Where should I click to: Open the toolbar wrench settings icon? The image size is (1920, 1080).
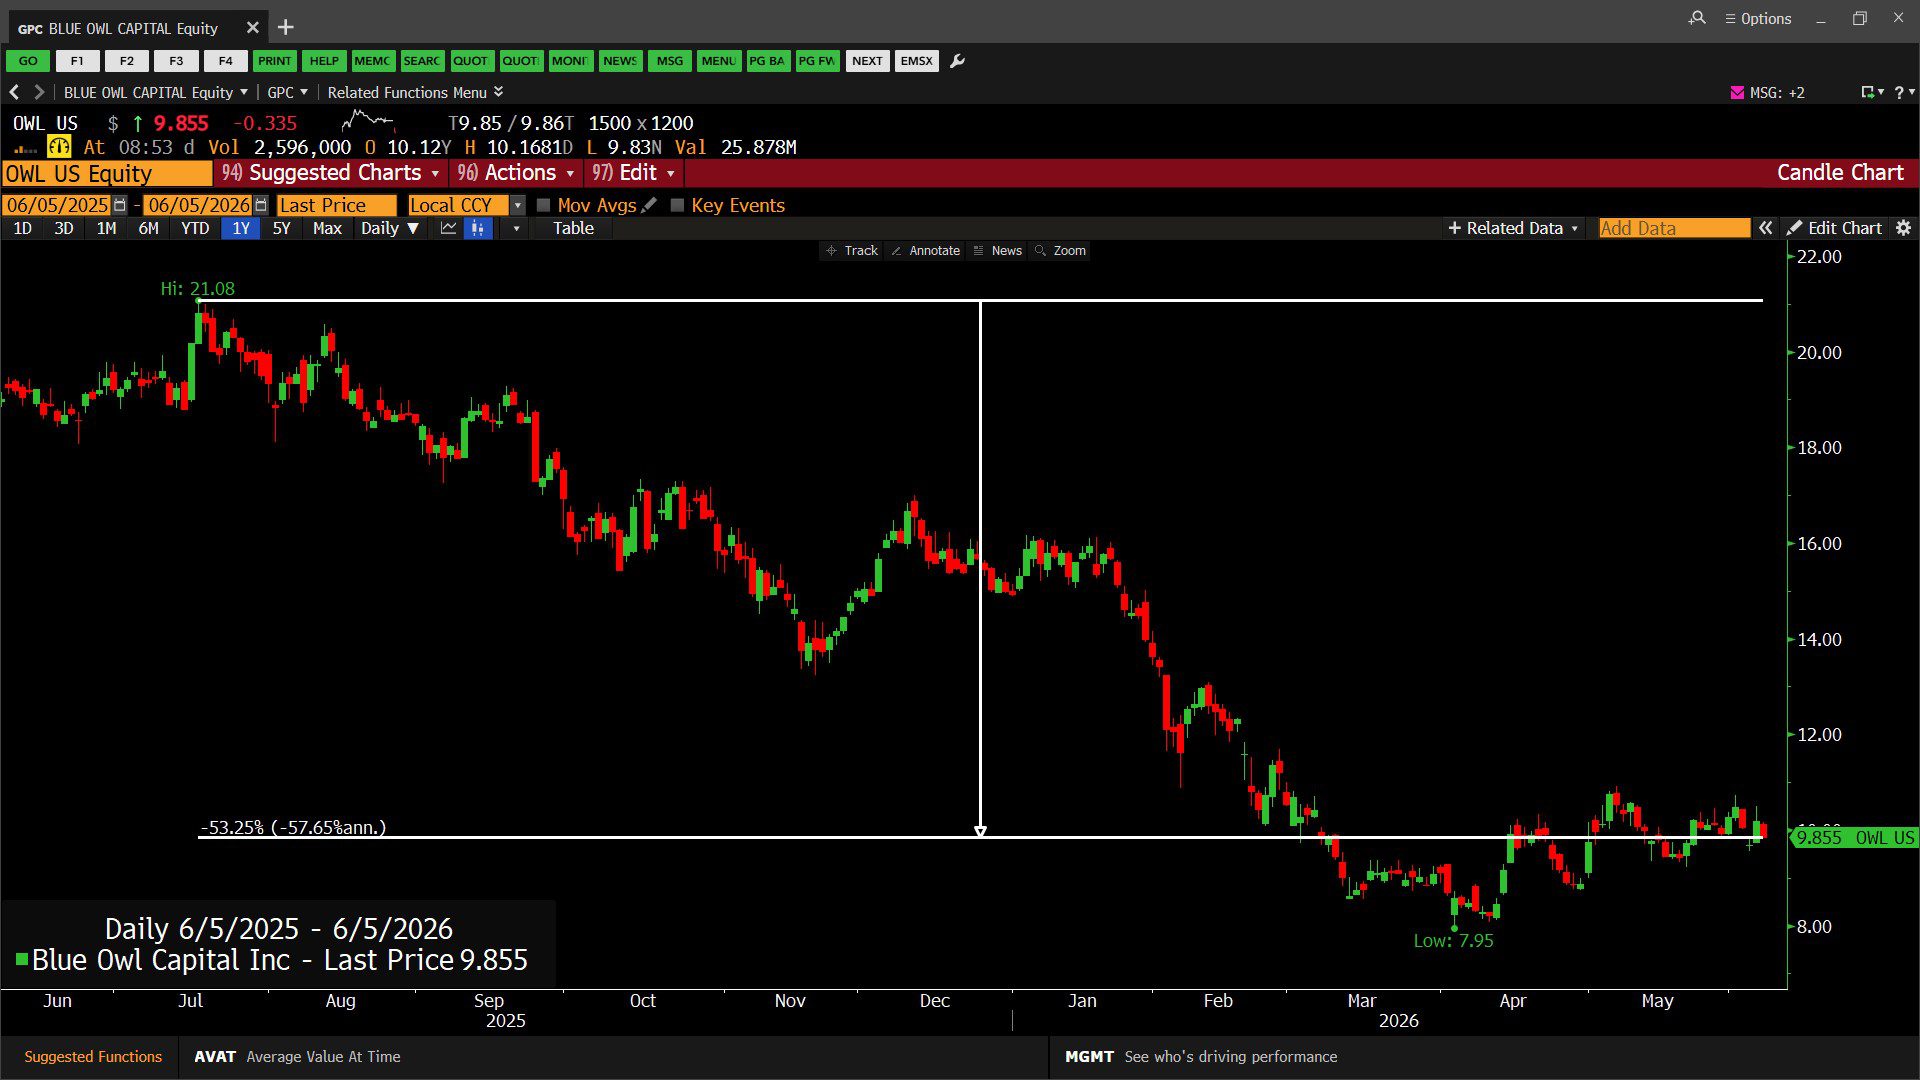pyautogui.click(x=957, y=61)
